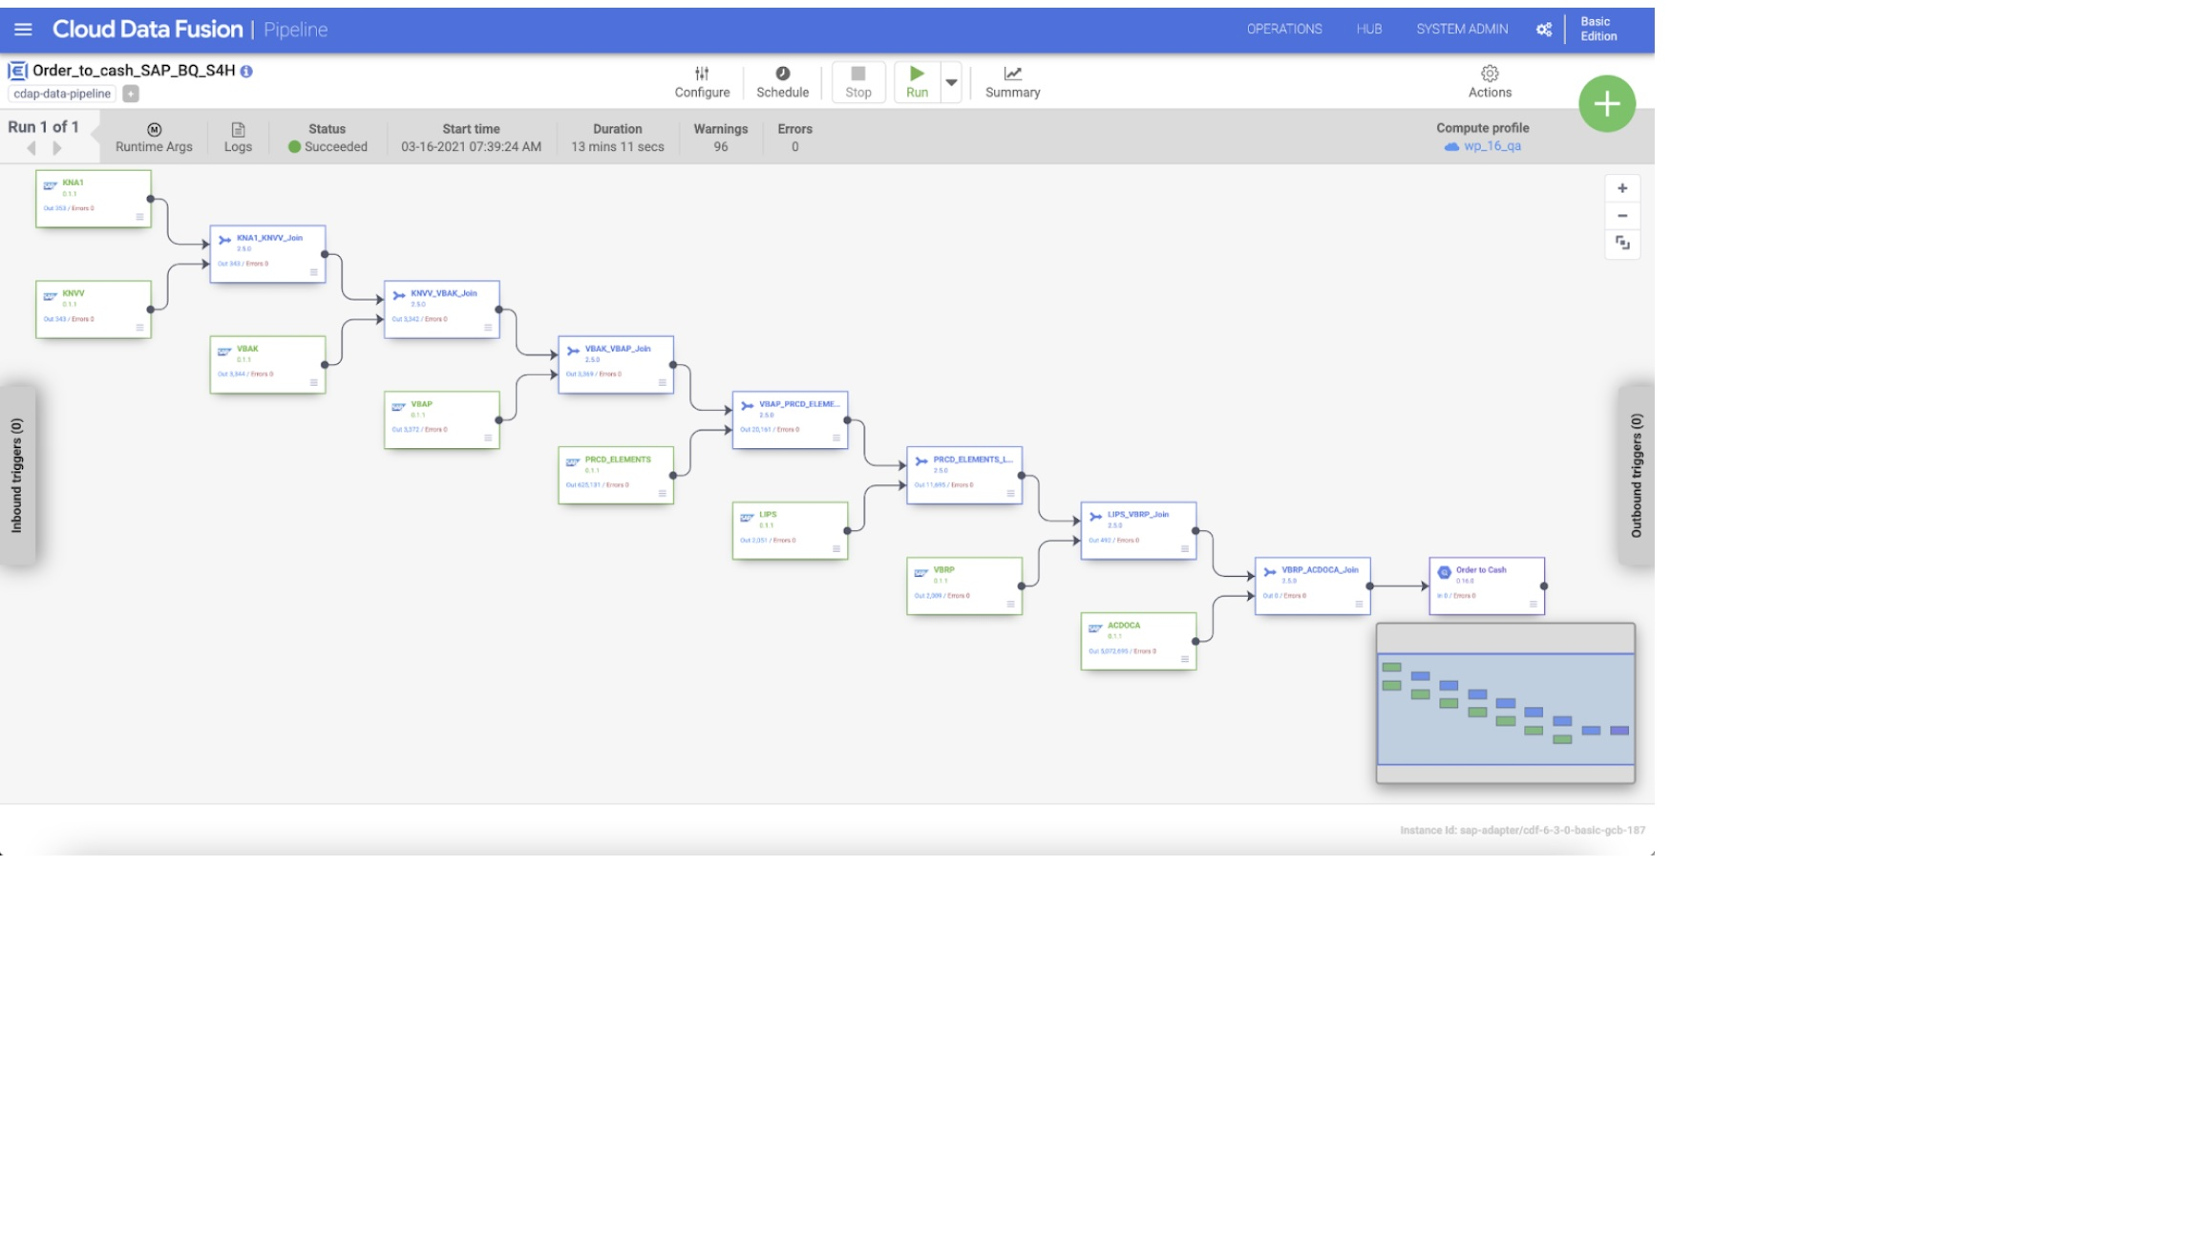Viewport: 2200px width, 1238px height.
Task: Expand the Inbound triggers panel
Action: click(x=17, y=475)
